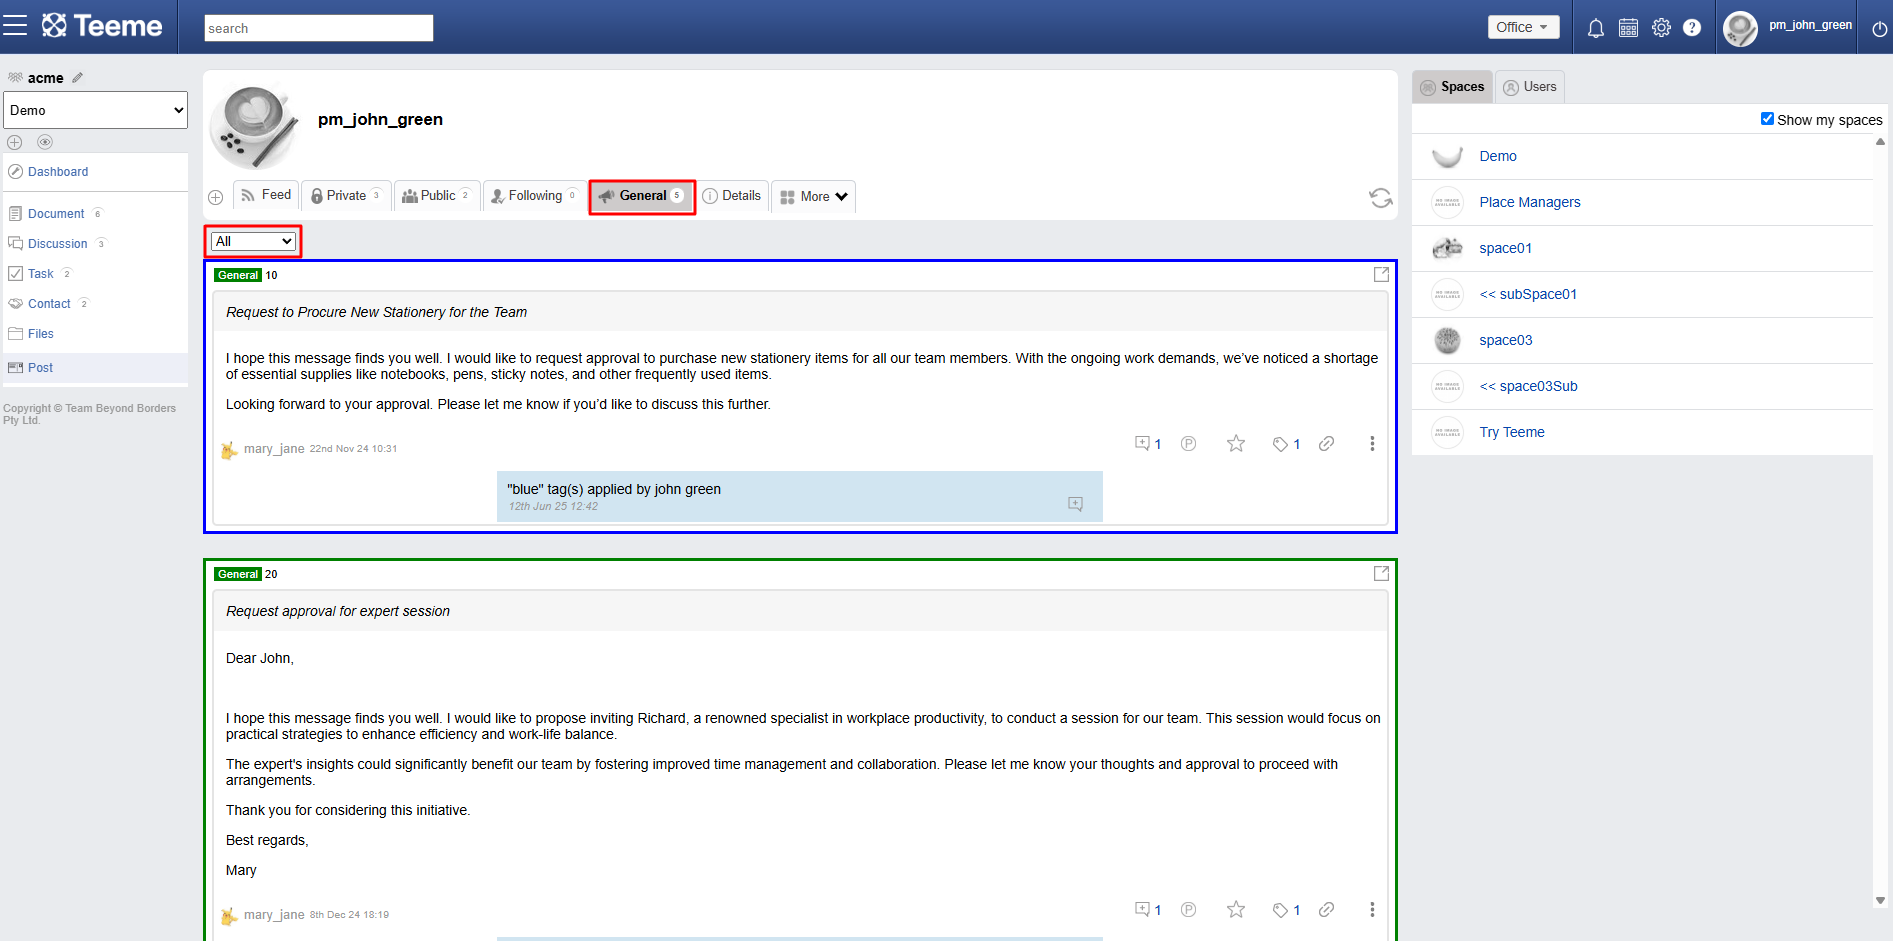Open Task in the sidebar
The image size is (1893, 941).
(x=41, y=274)
